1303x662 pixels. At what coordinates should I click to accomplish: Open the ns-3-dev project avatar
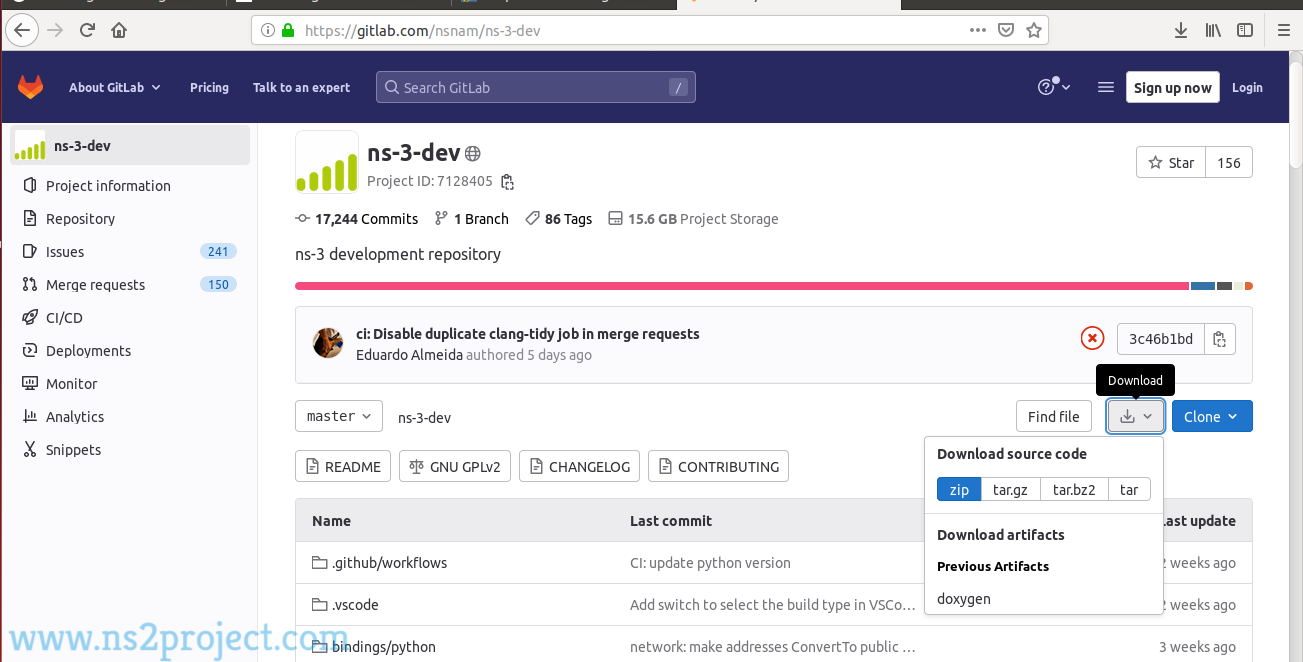pos(327,162)
